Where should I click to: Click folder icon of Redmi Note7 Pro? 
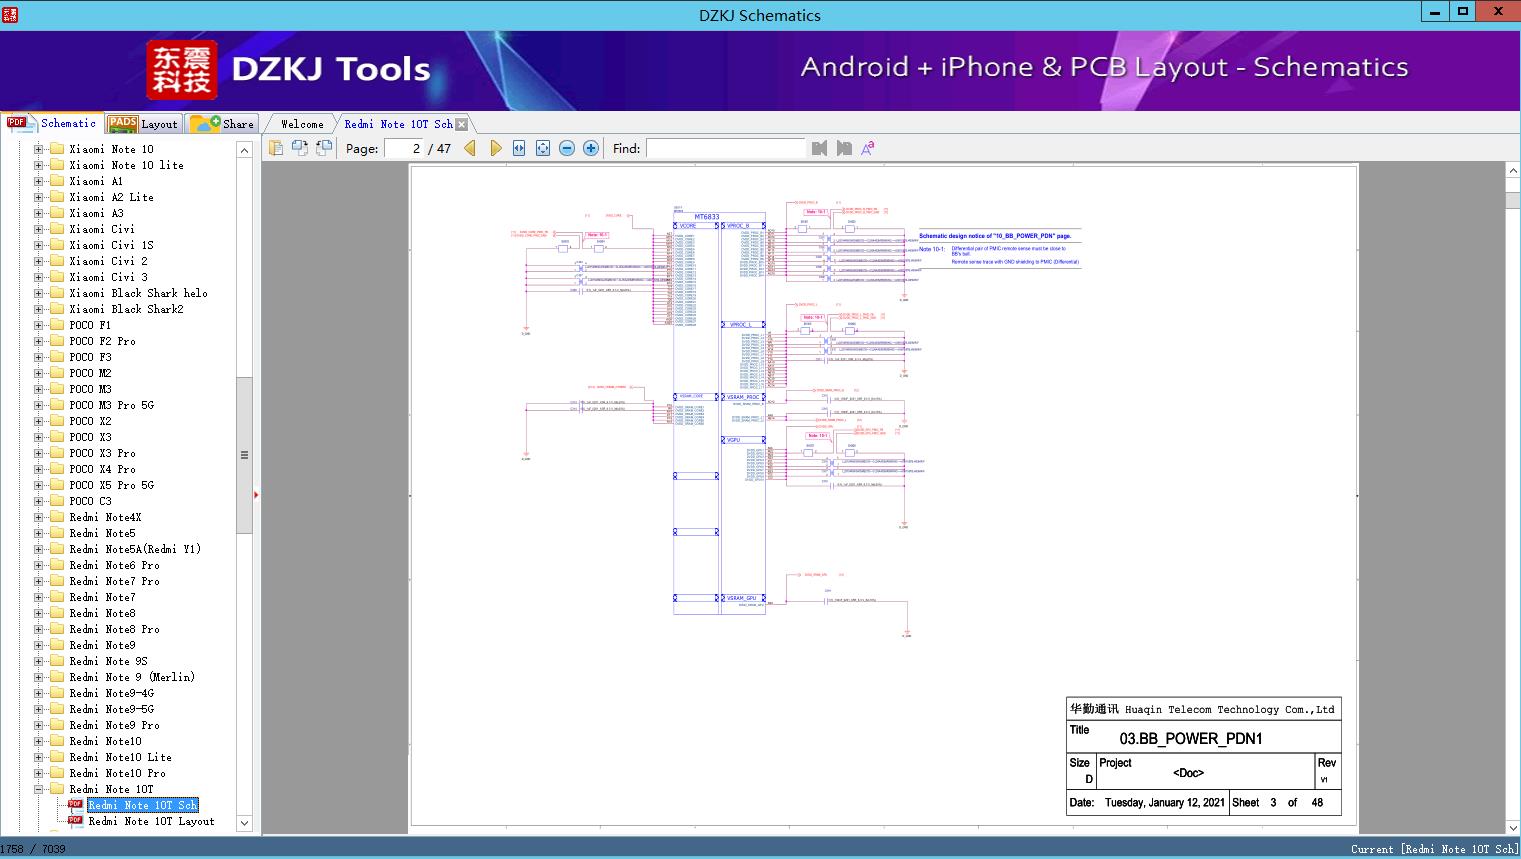[57, 581]
